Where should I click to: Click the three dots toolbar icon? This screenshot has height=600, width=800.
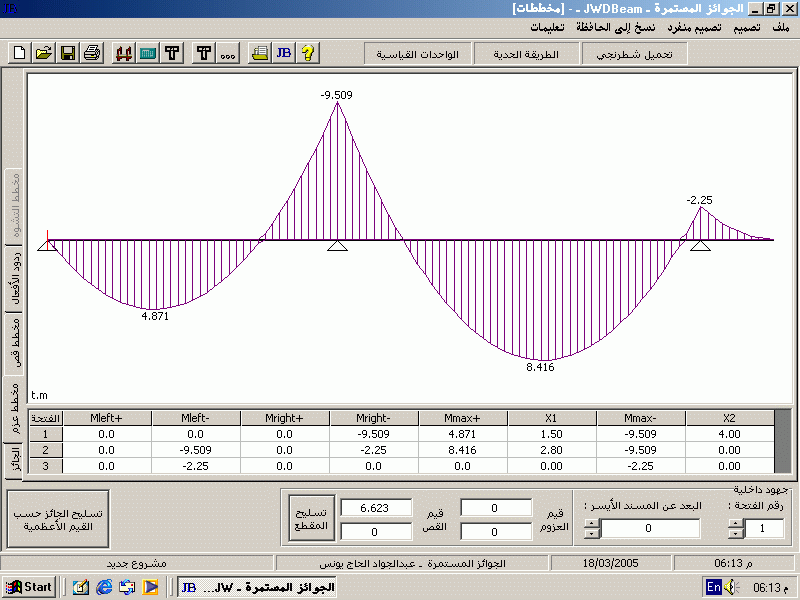227,53
